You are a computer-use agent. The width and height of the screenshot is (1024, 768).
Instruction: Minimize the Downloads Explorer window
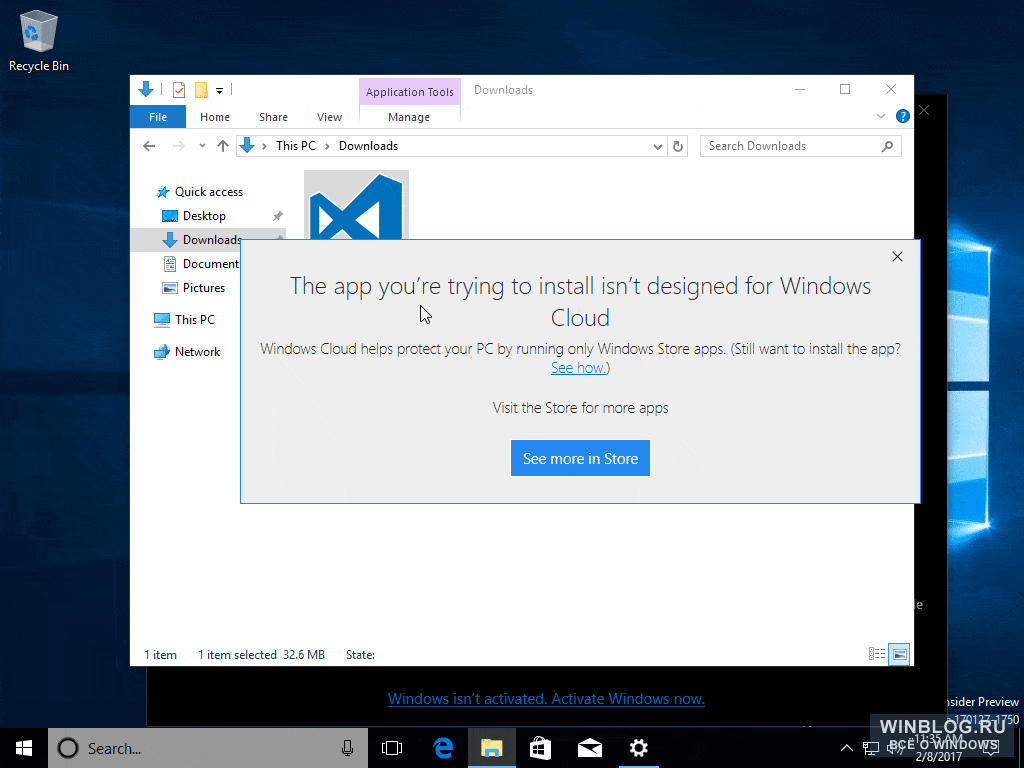pos(800,89)
